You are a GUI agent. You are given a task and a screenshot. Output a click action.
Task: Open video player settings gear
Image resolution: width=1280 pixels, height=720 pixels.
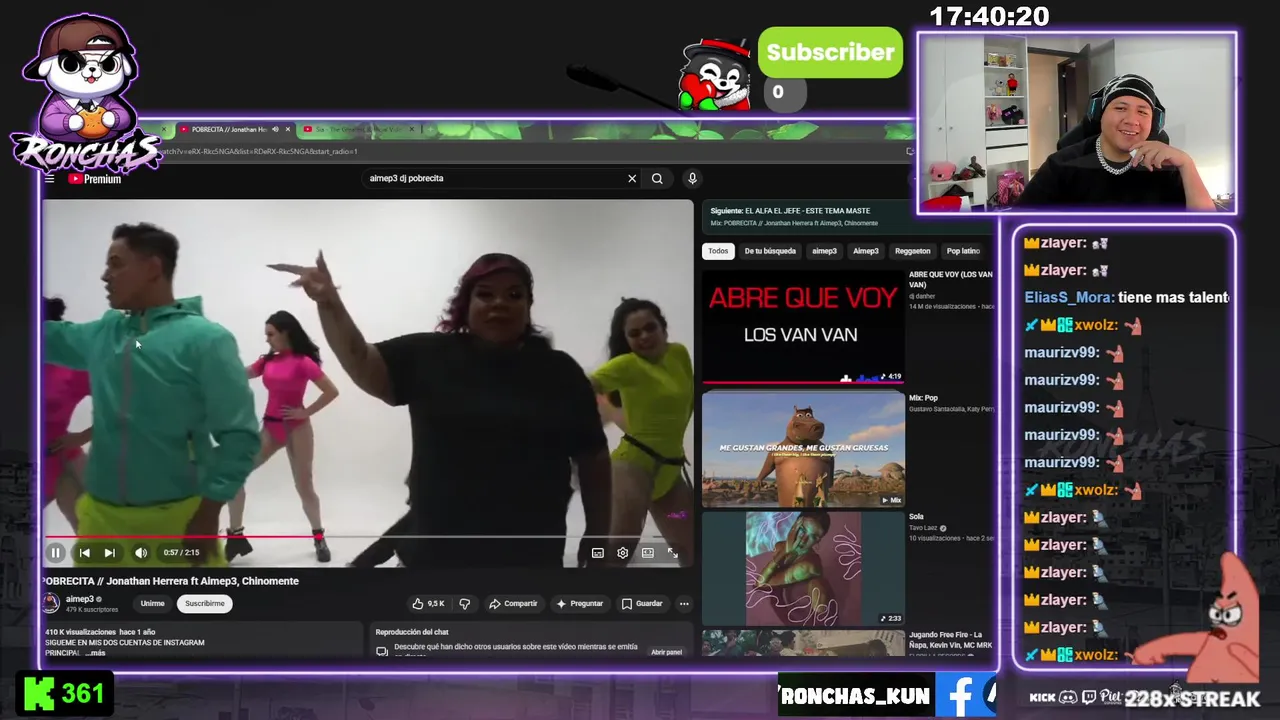[622, 553]
